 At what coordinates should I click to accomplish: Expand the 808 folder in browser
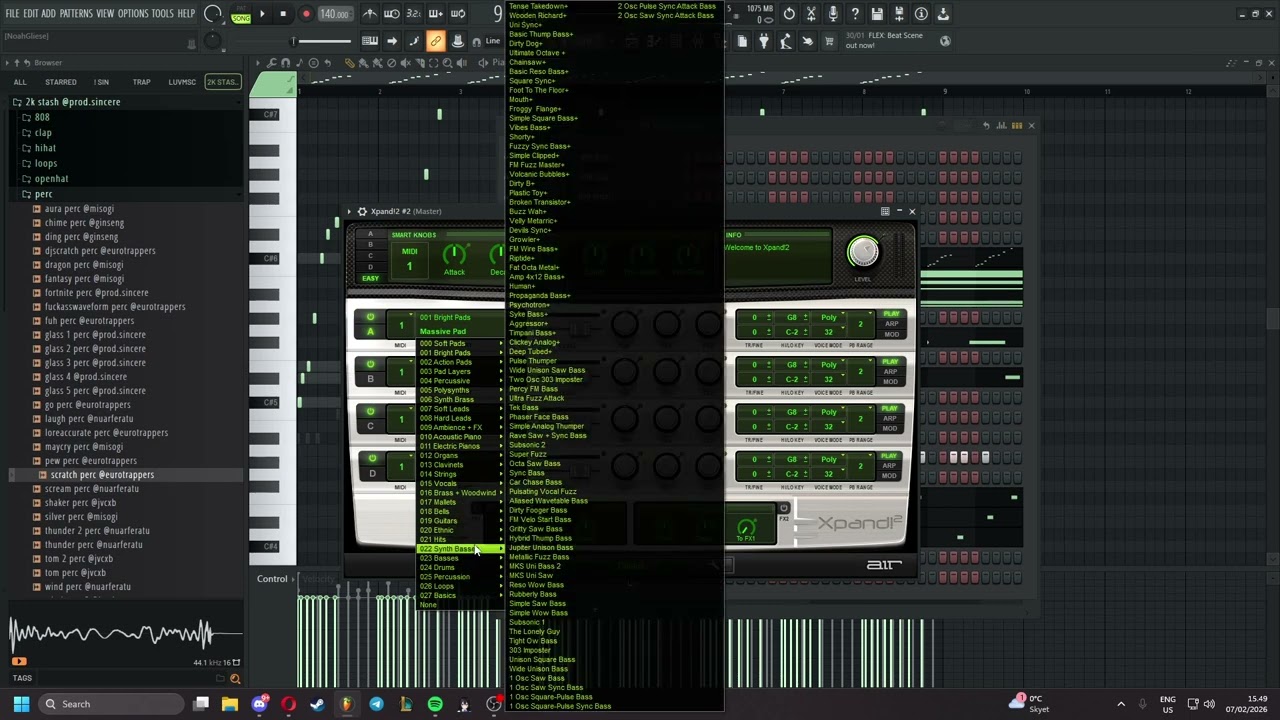tap(42, 117)
